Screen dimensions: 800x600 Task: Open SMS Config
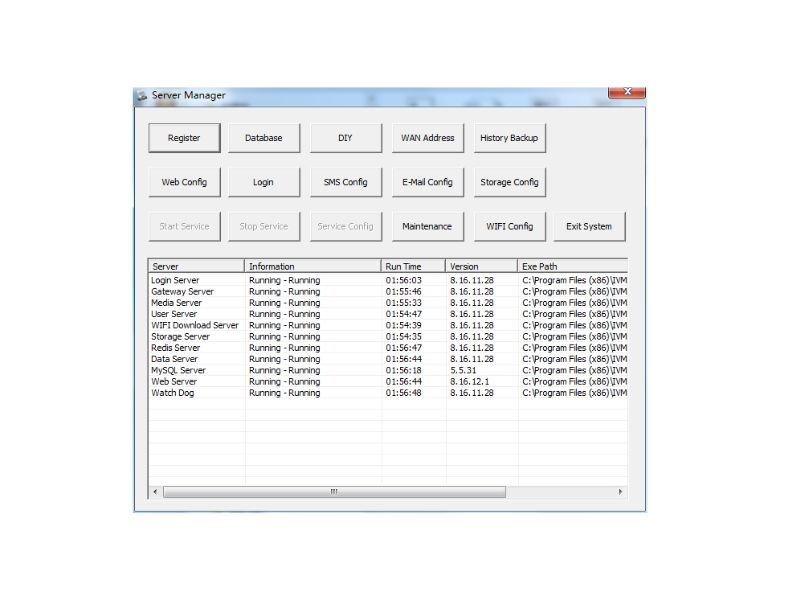point(345,182)
